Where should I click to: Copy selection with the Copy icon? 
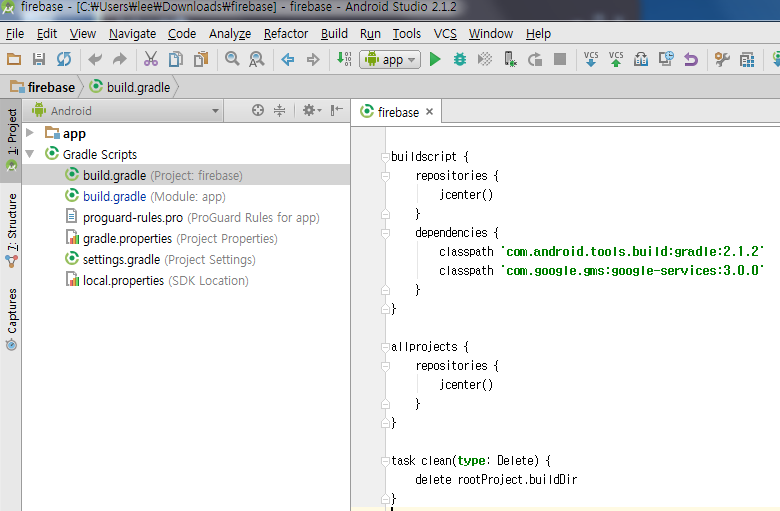click(176, 59)
